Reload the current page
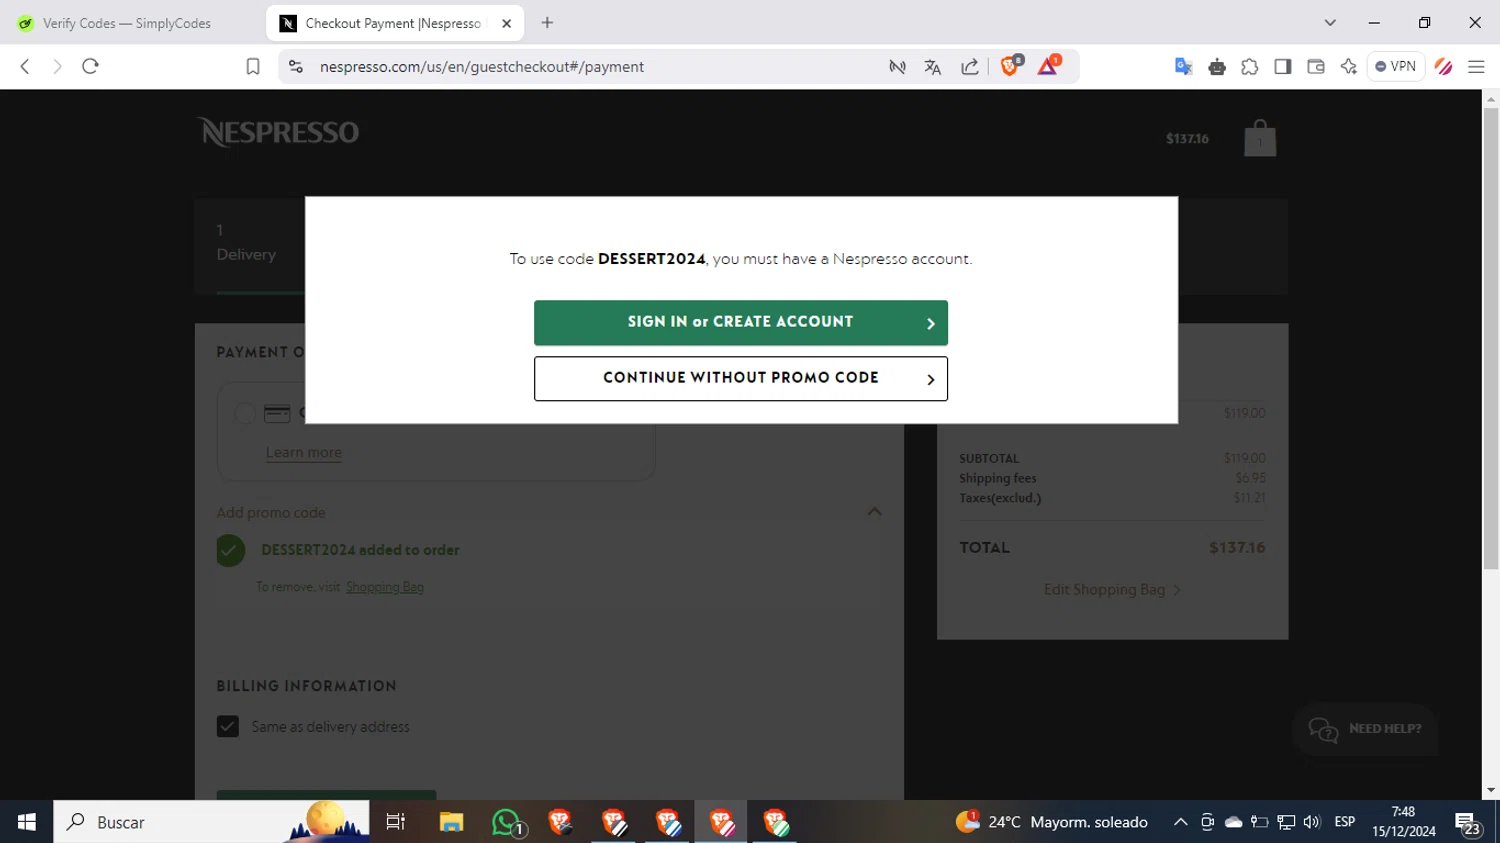1500x843 pixels. coord(90,66)
